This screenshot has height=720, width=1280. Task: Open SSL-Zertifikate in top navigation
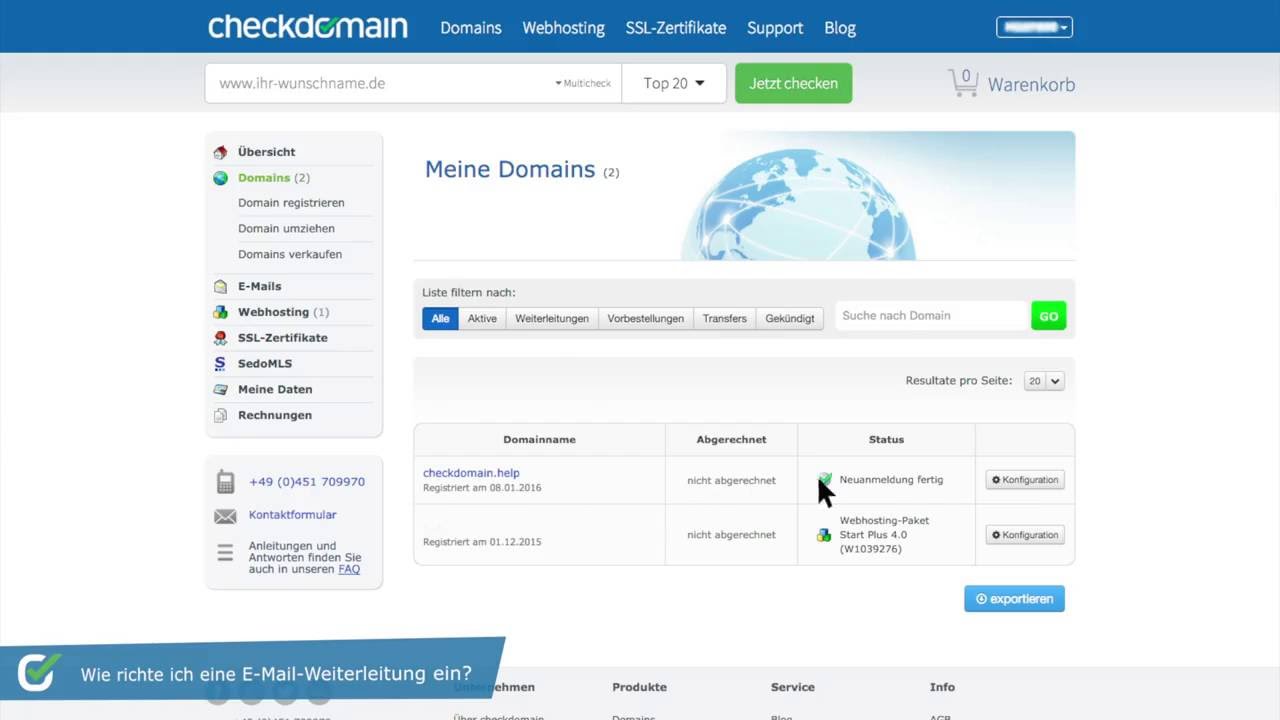(676, 28)
